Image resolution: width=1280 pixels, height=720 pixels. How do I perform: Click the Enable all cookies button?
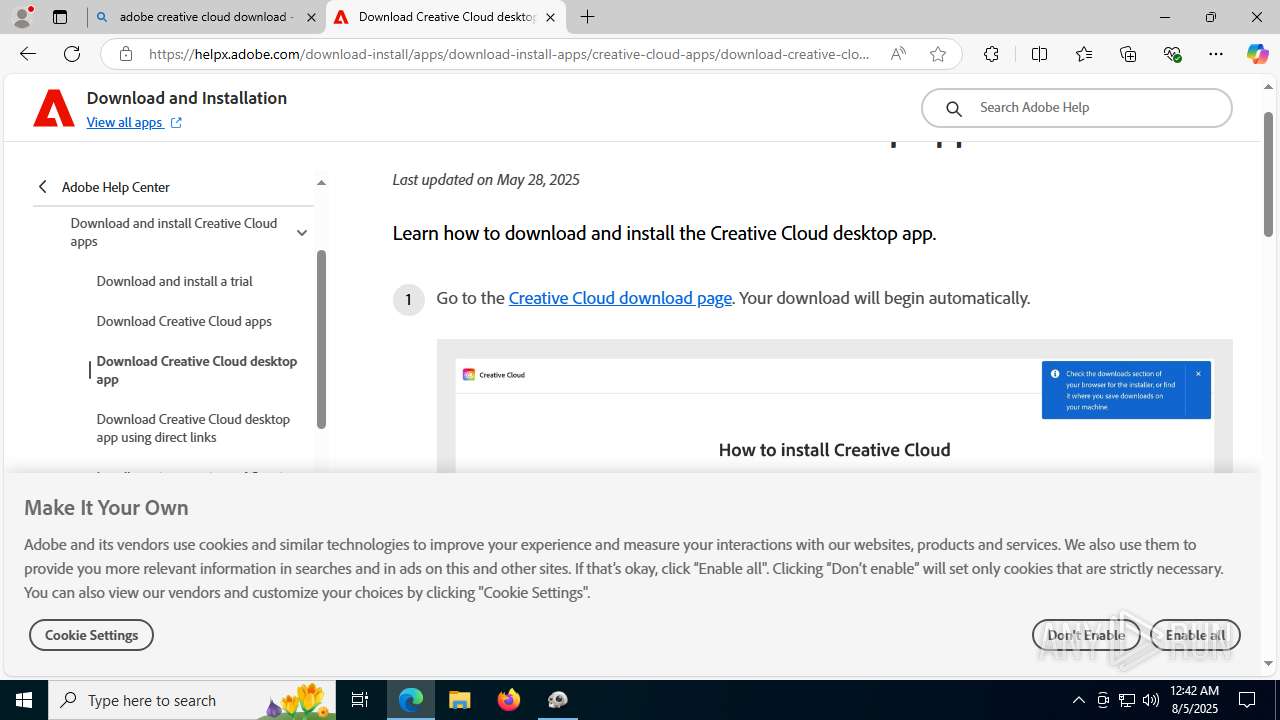[x=1195, y=635]
